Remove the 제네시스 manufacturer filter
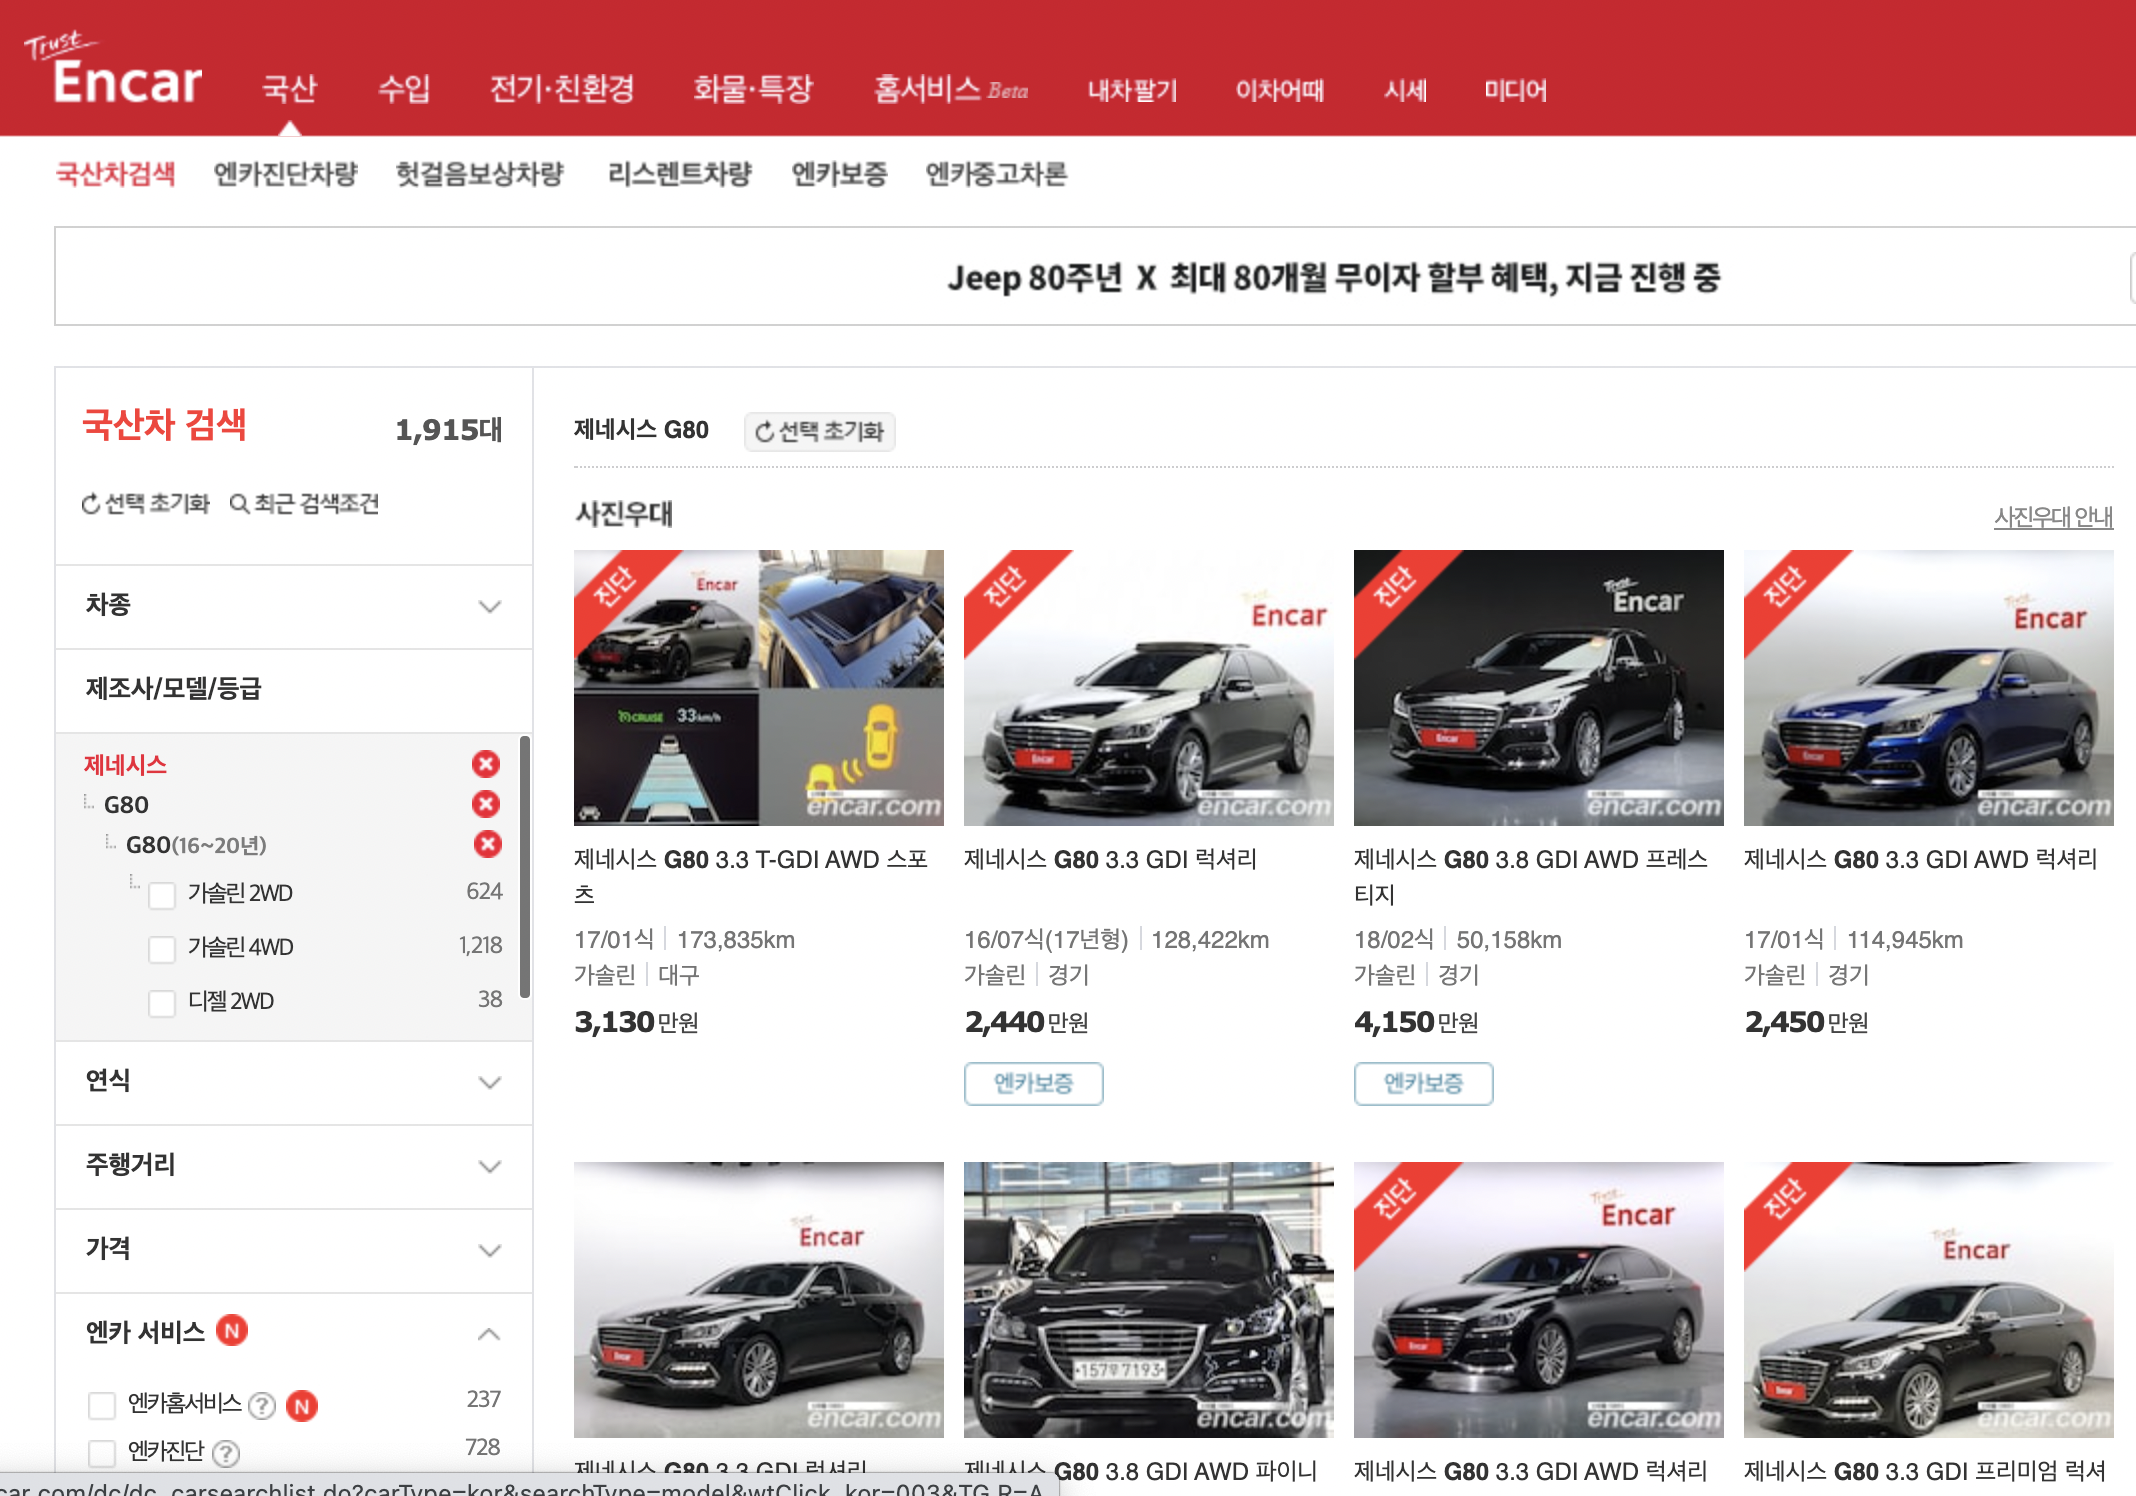Image resolution: width=2136 pixels, height=1496 pixels. [486, 764]
